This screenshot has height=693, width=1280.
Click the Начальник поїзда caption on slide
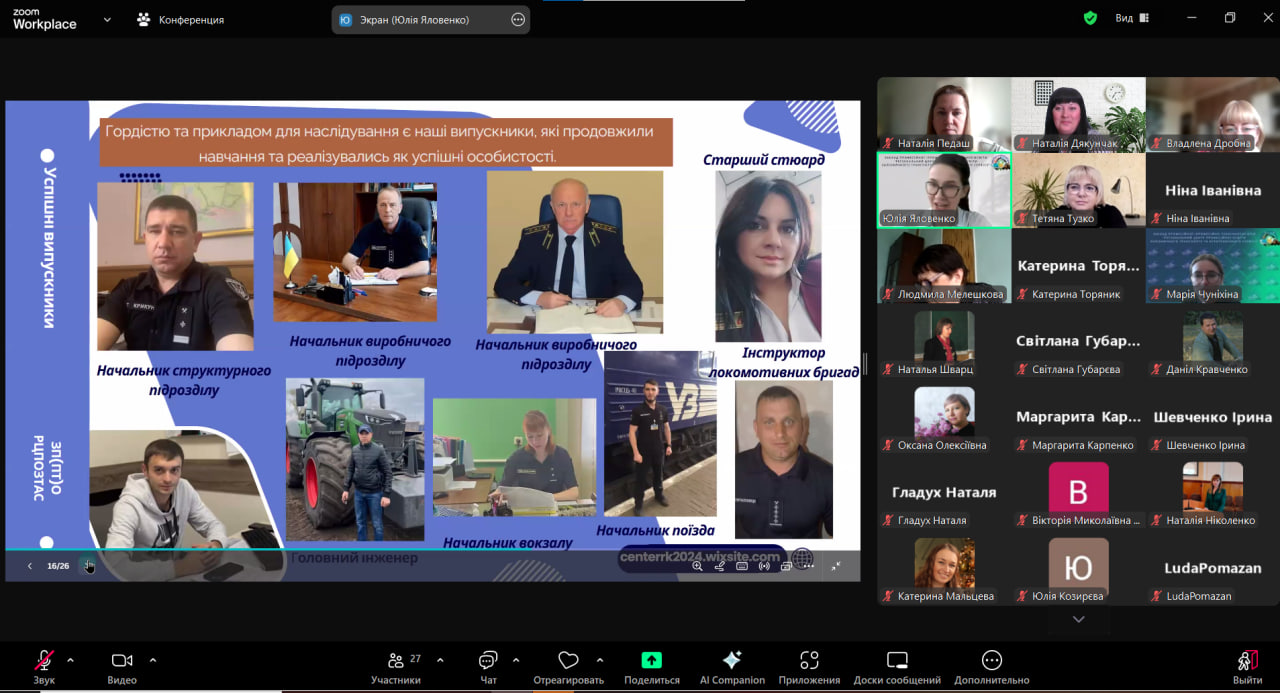coord(656,531)
